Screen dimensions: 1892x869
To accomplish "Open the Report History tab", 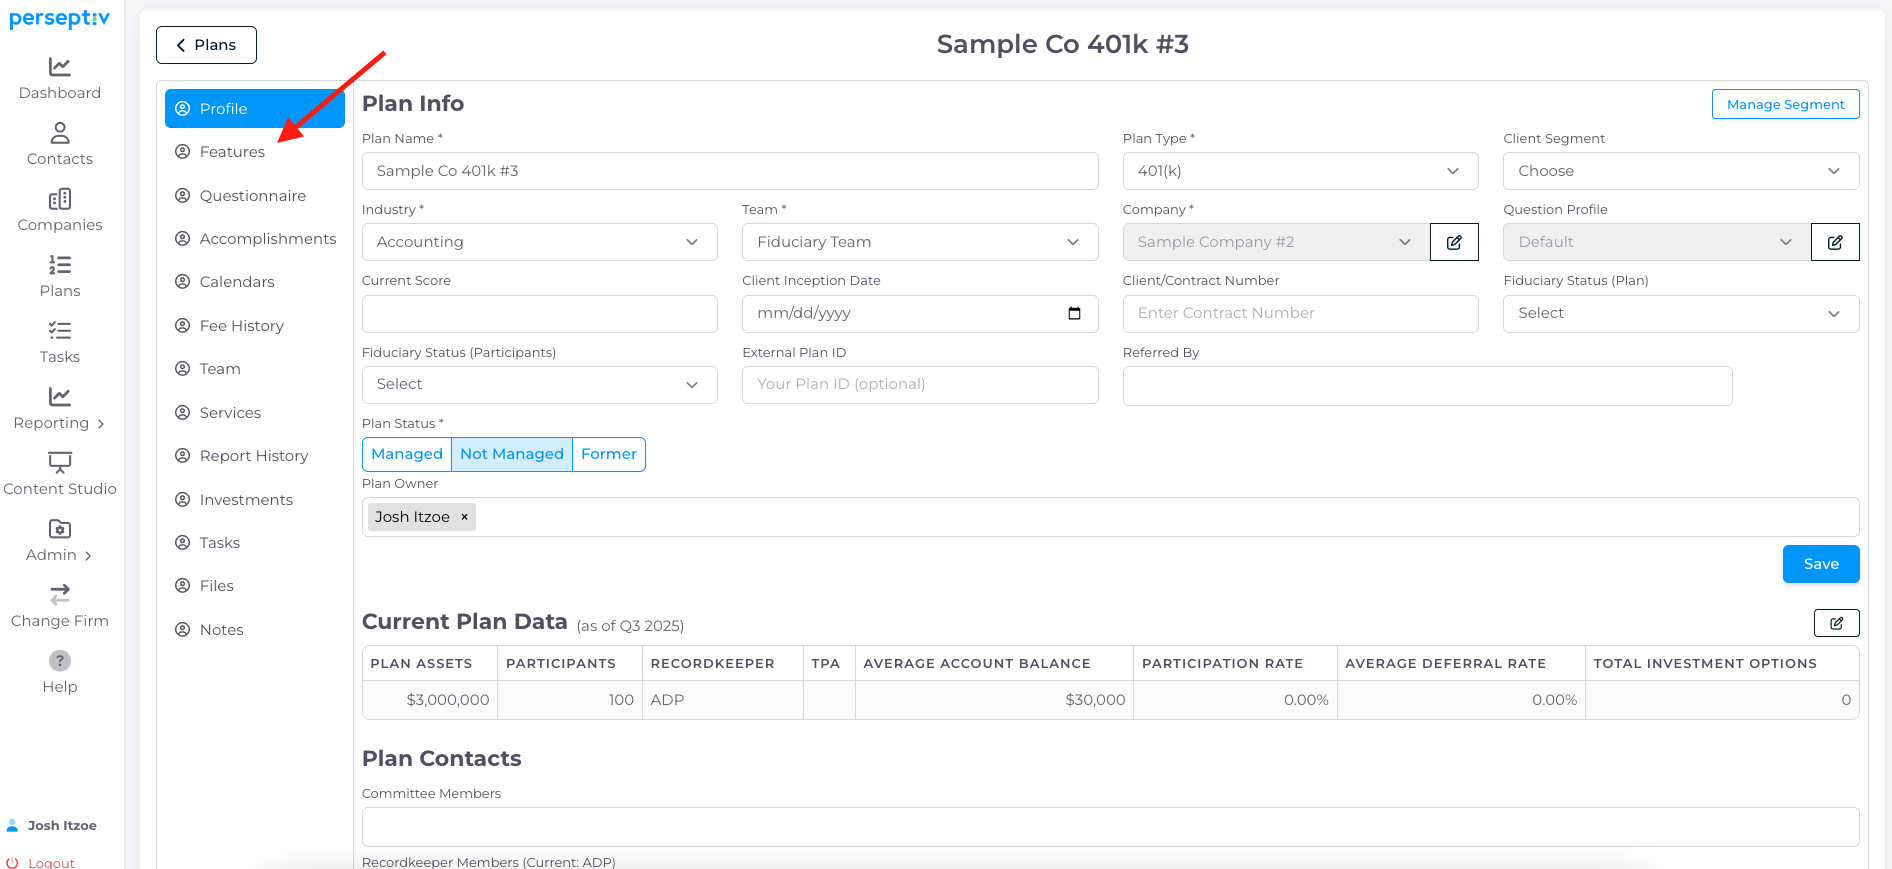I will point(254,456).
